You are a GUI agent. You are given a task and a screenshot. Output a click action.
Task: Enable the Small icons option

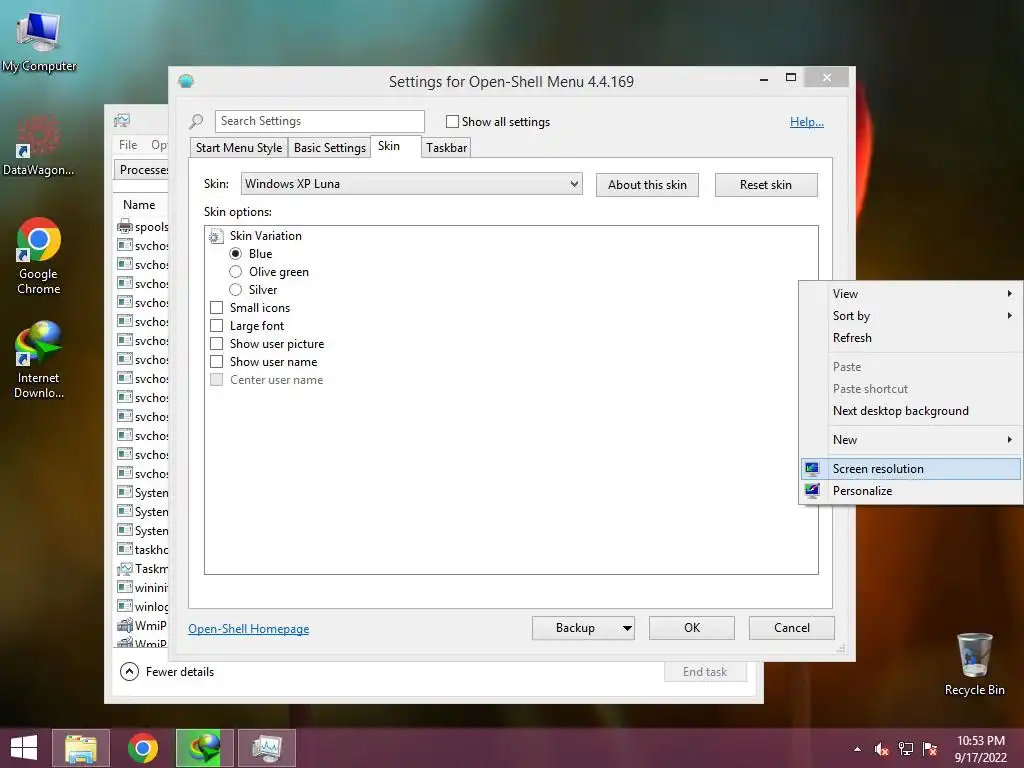tap(216, 308)
